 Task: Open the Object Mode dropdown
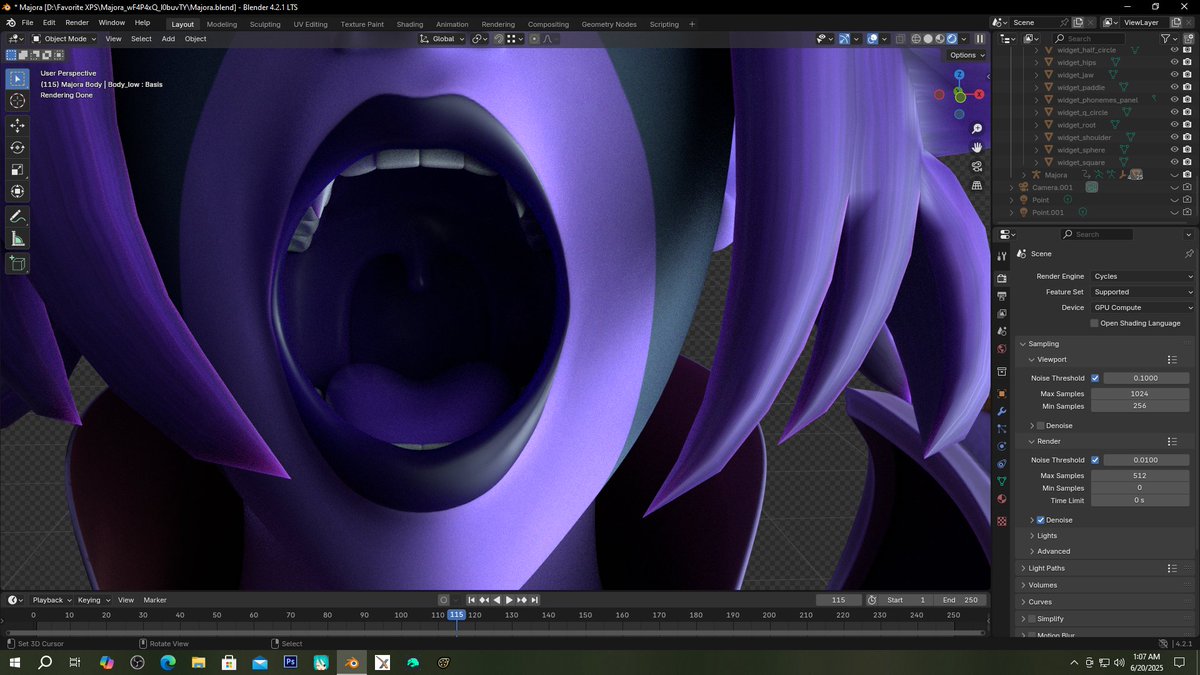[64, 39]
